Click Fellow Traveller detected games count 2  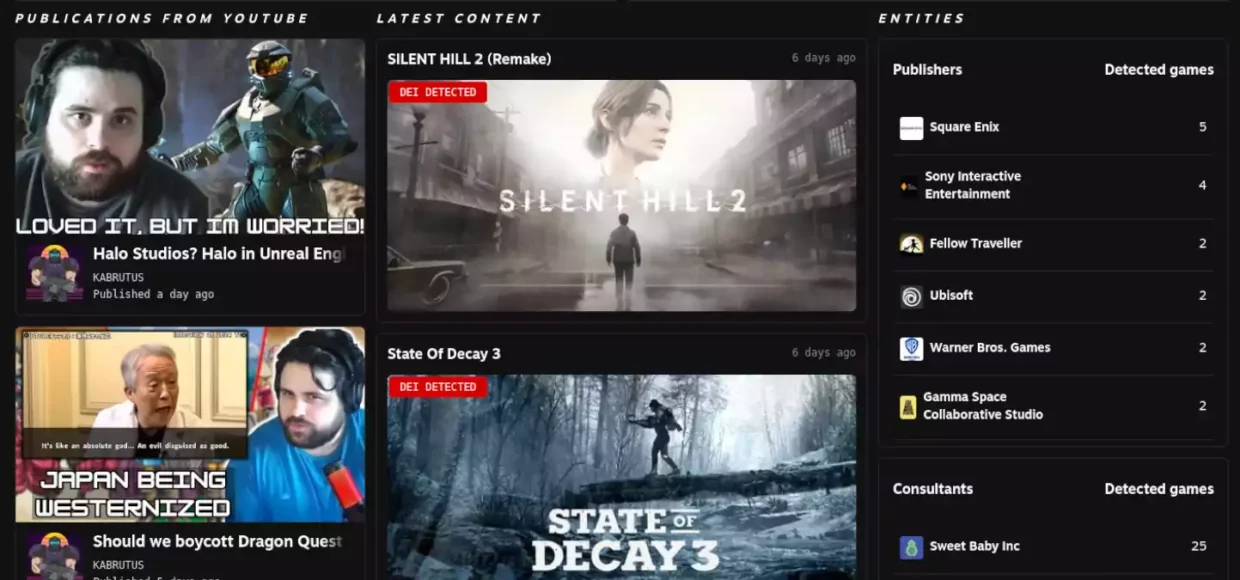(1203, 243)
